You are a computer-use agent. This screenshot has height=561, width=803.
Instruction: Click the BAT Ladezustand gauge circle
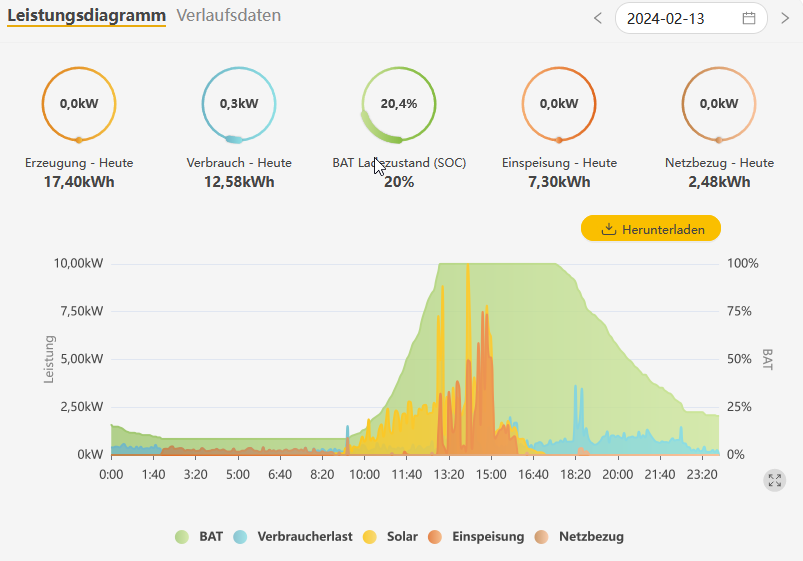point(399,103)
